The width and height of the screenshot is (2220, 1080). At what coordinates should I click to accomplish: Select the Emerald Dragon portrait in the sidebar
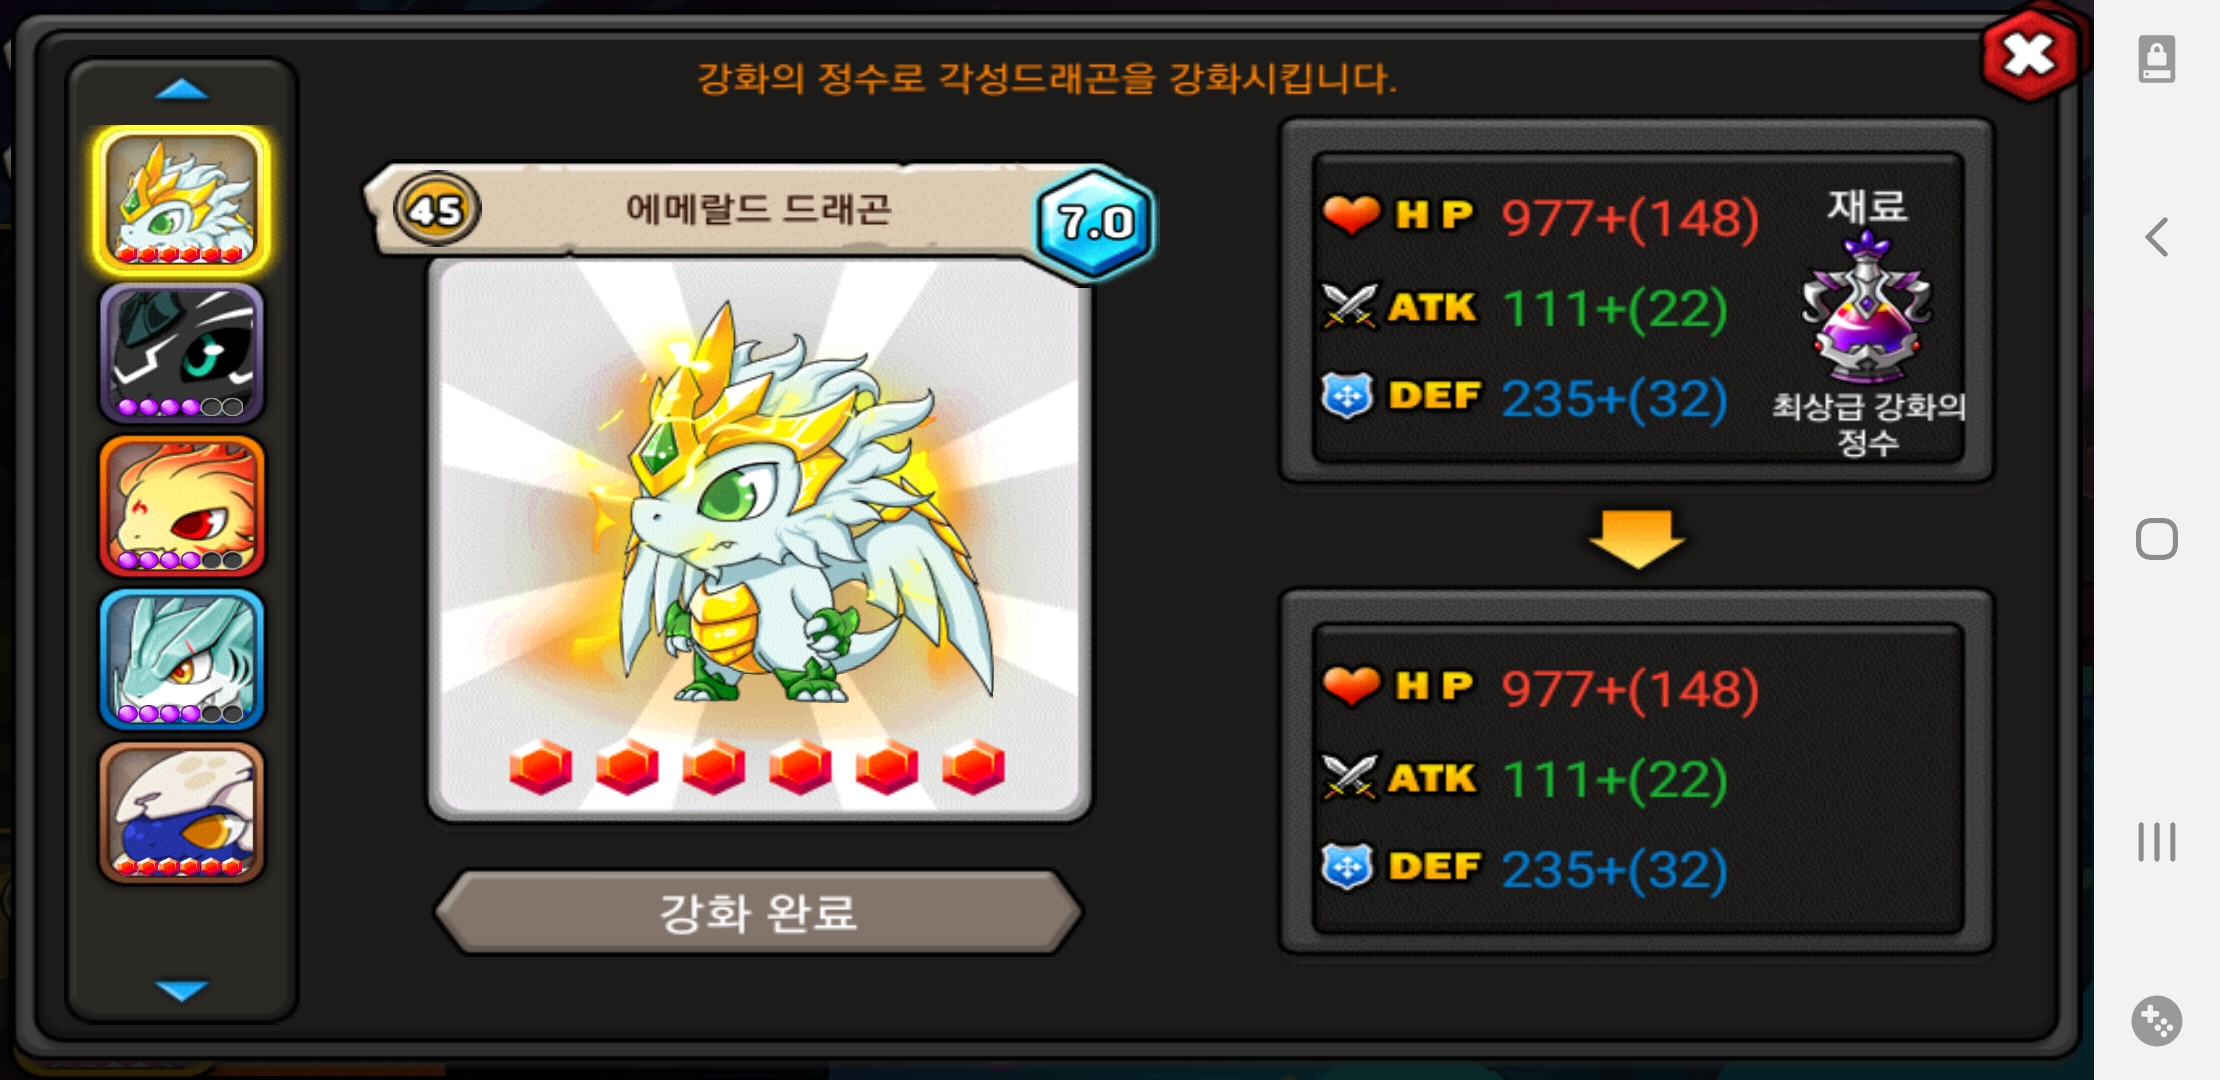point(182,201)
